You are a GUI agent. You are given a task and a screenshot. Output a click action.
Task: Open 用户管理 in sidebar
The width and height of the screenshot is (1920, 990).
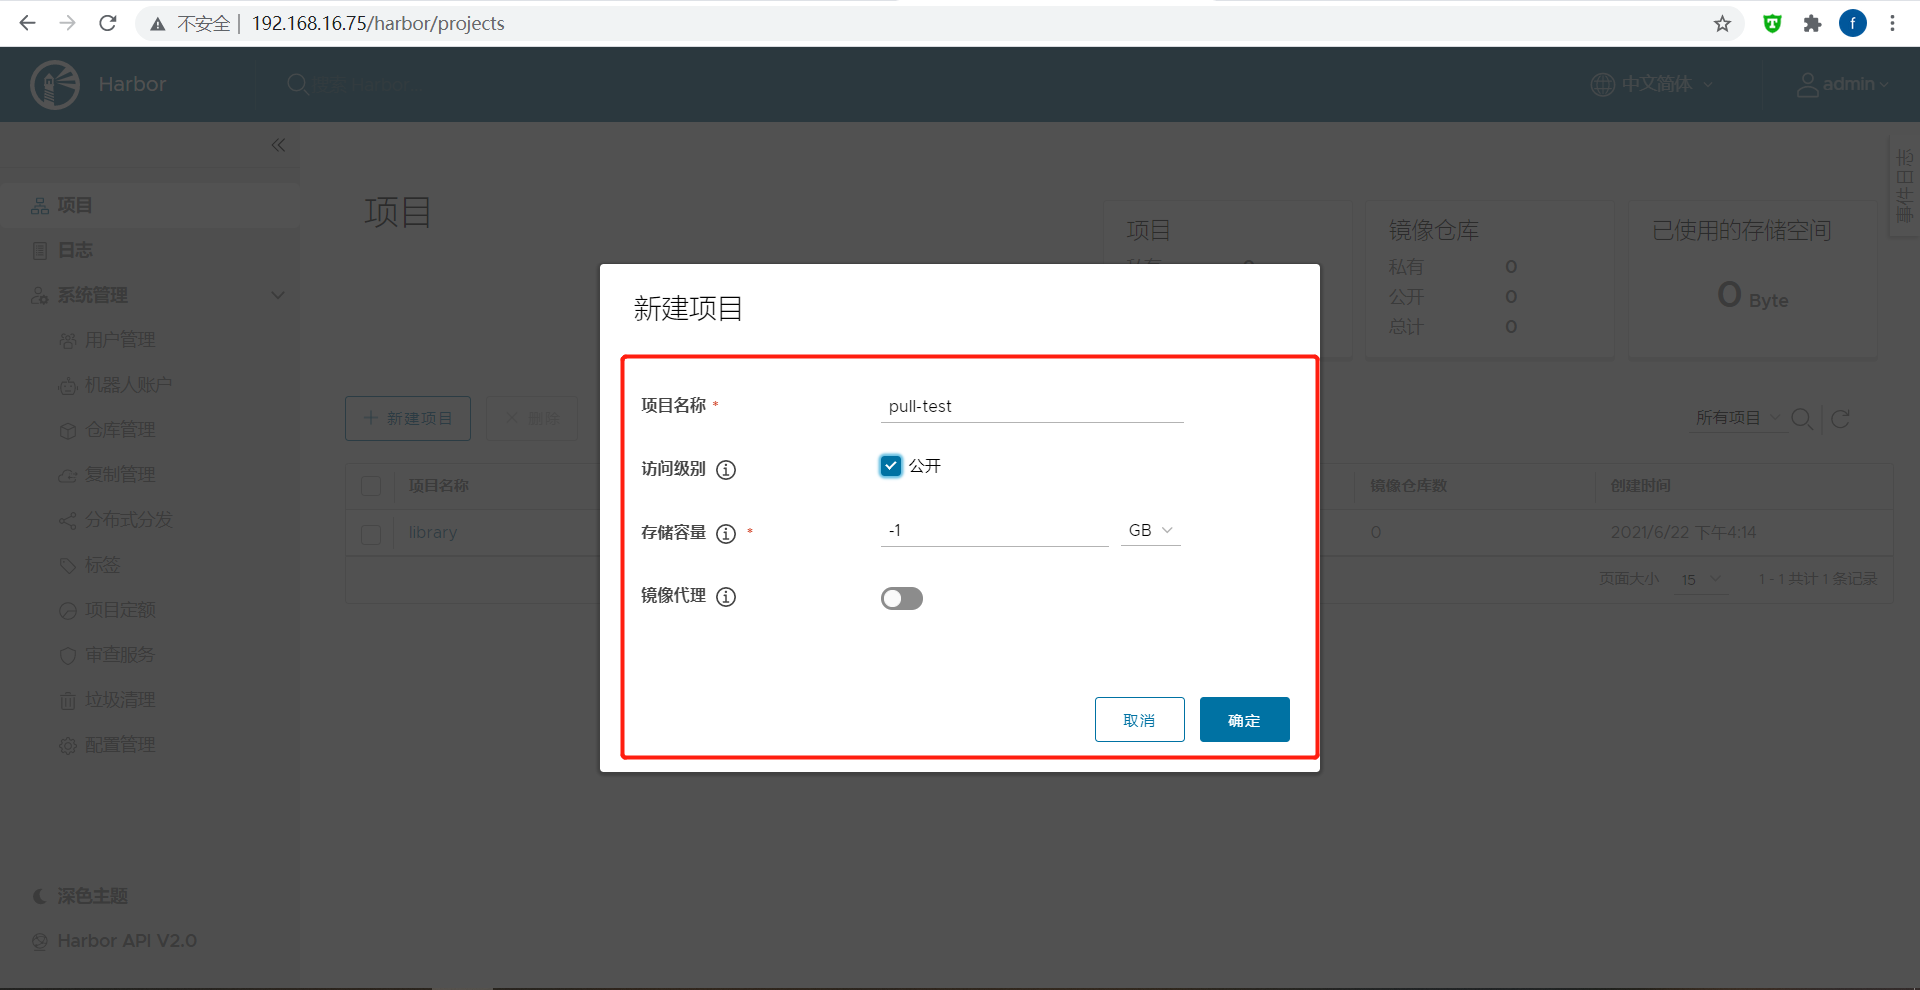click(x=119, y=340)
